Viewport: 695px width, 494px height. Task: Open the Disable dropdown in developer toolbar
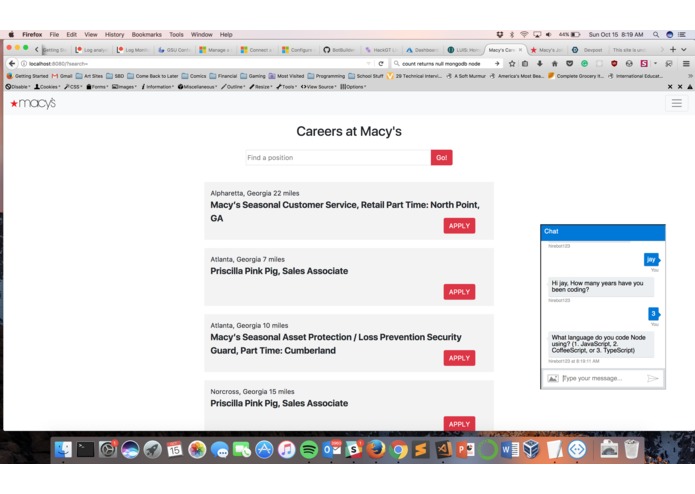(x=18, y=87)
